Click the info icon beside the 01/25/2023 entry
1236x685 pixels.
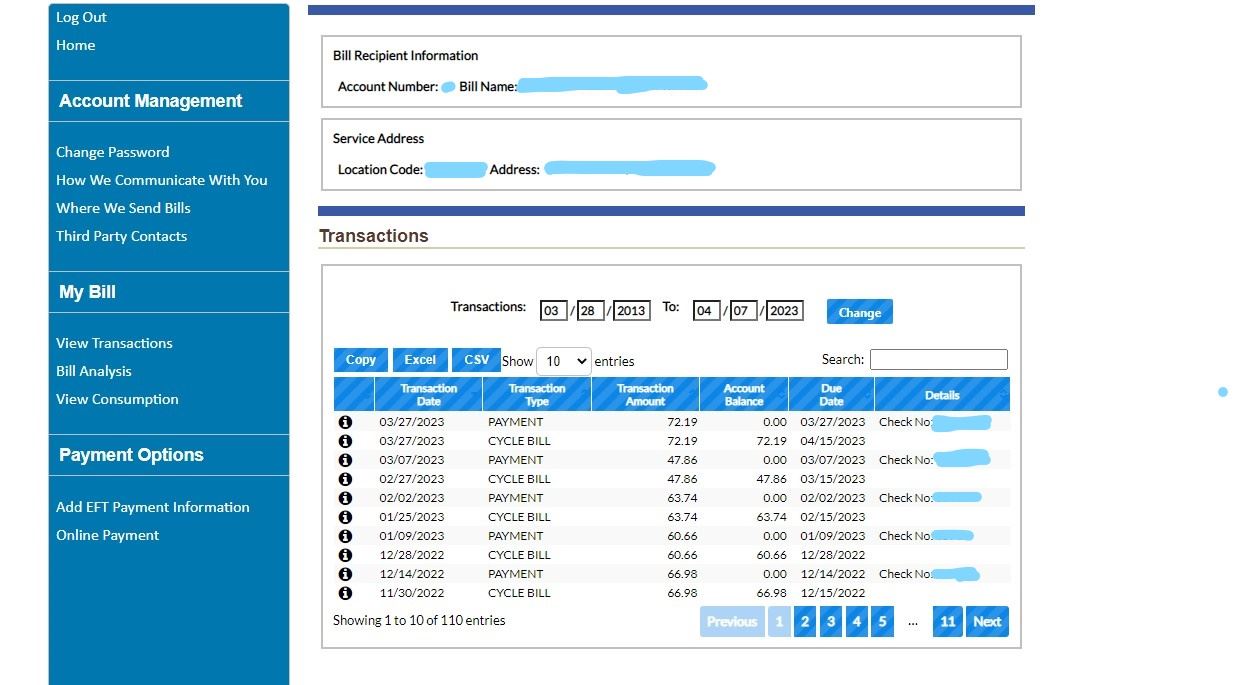[345, 516]
